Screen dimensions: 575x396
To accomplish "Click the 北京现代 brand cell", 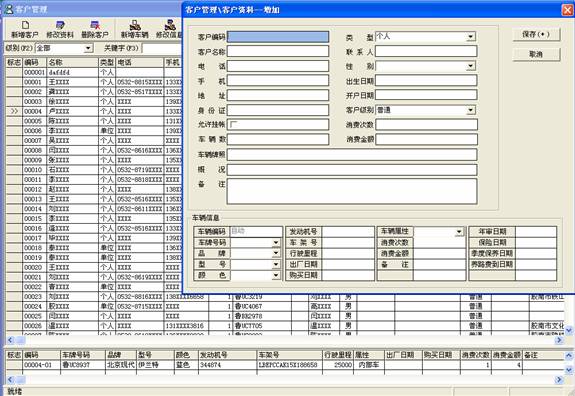I will click(121, 365).
